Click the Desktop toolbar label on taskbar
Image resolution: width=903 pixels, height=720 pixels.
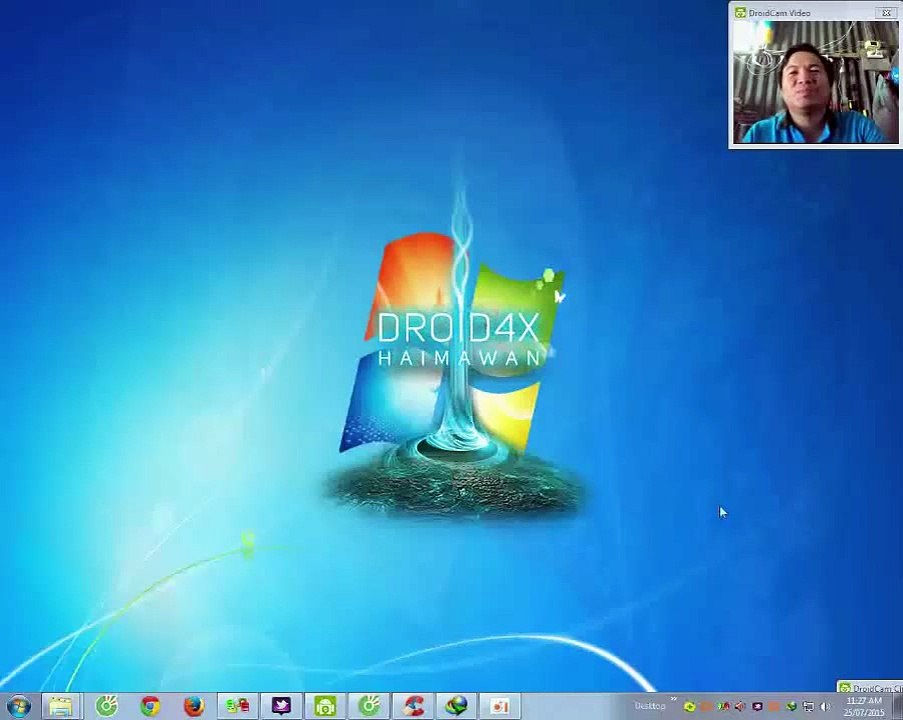(650, 706)
